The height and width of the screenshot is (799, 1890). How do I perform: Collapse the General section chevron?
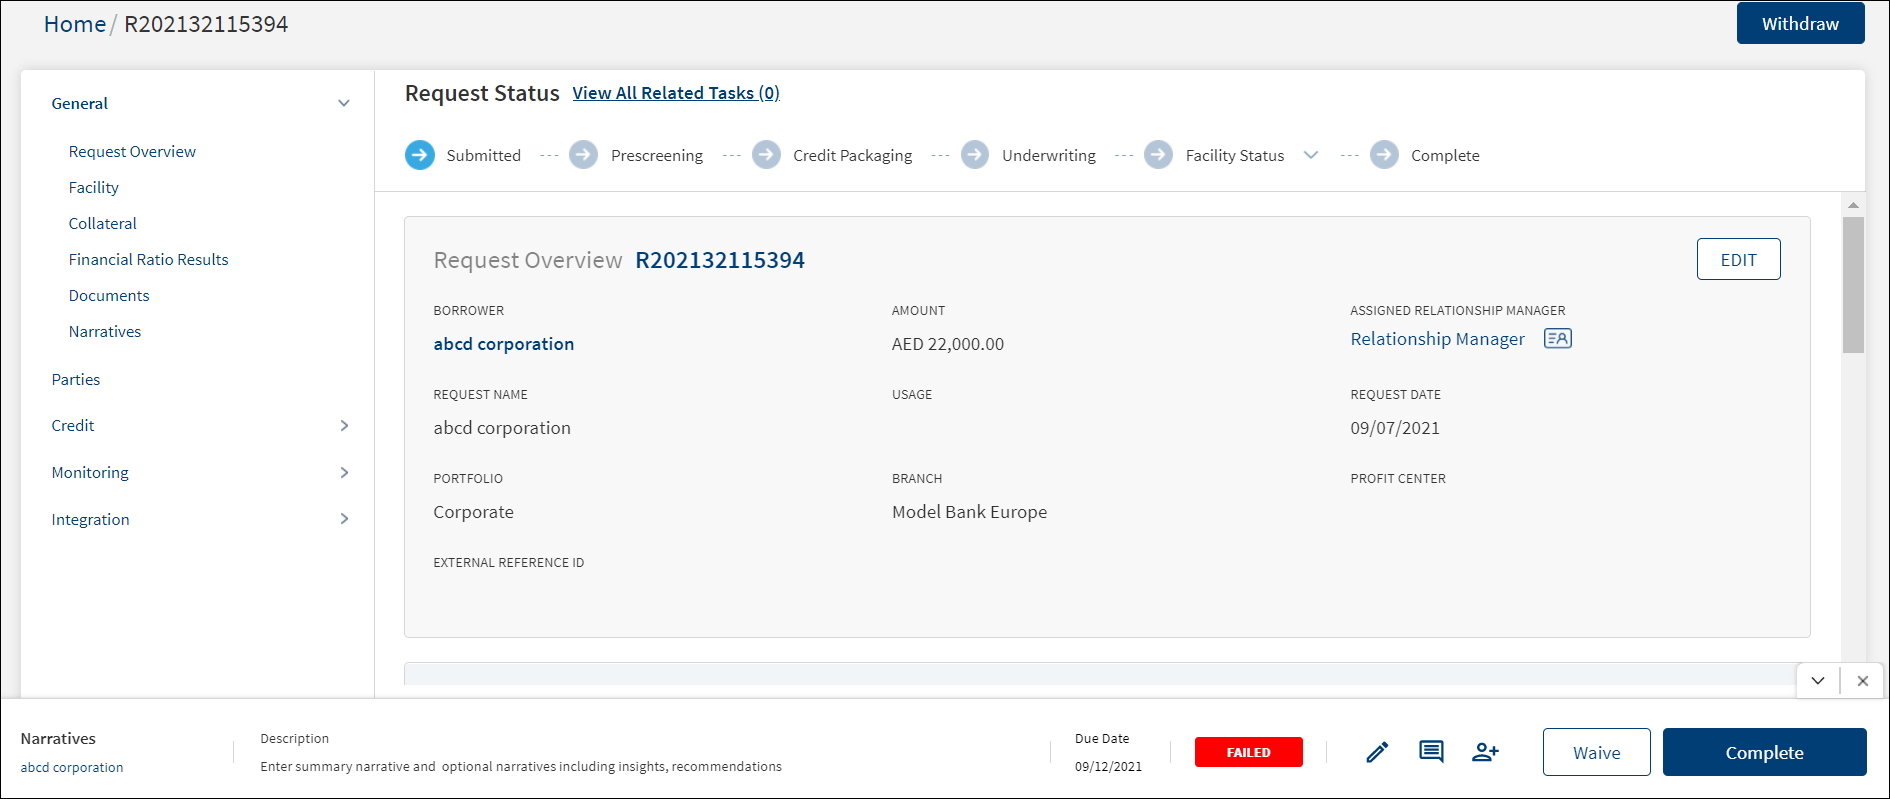click(x=344, y=103)
